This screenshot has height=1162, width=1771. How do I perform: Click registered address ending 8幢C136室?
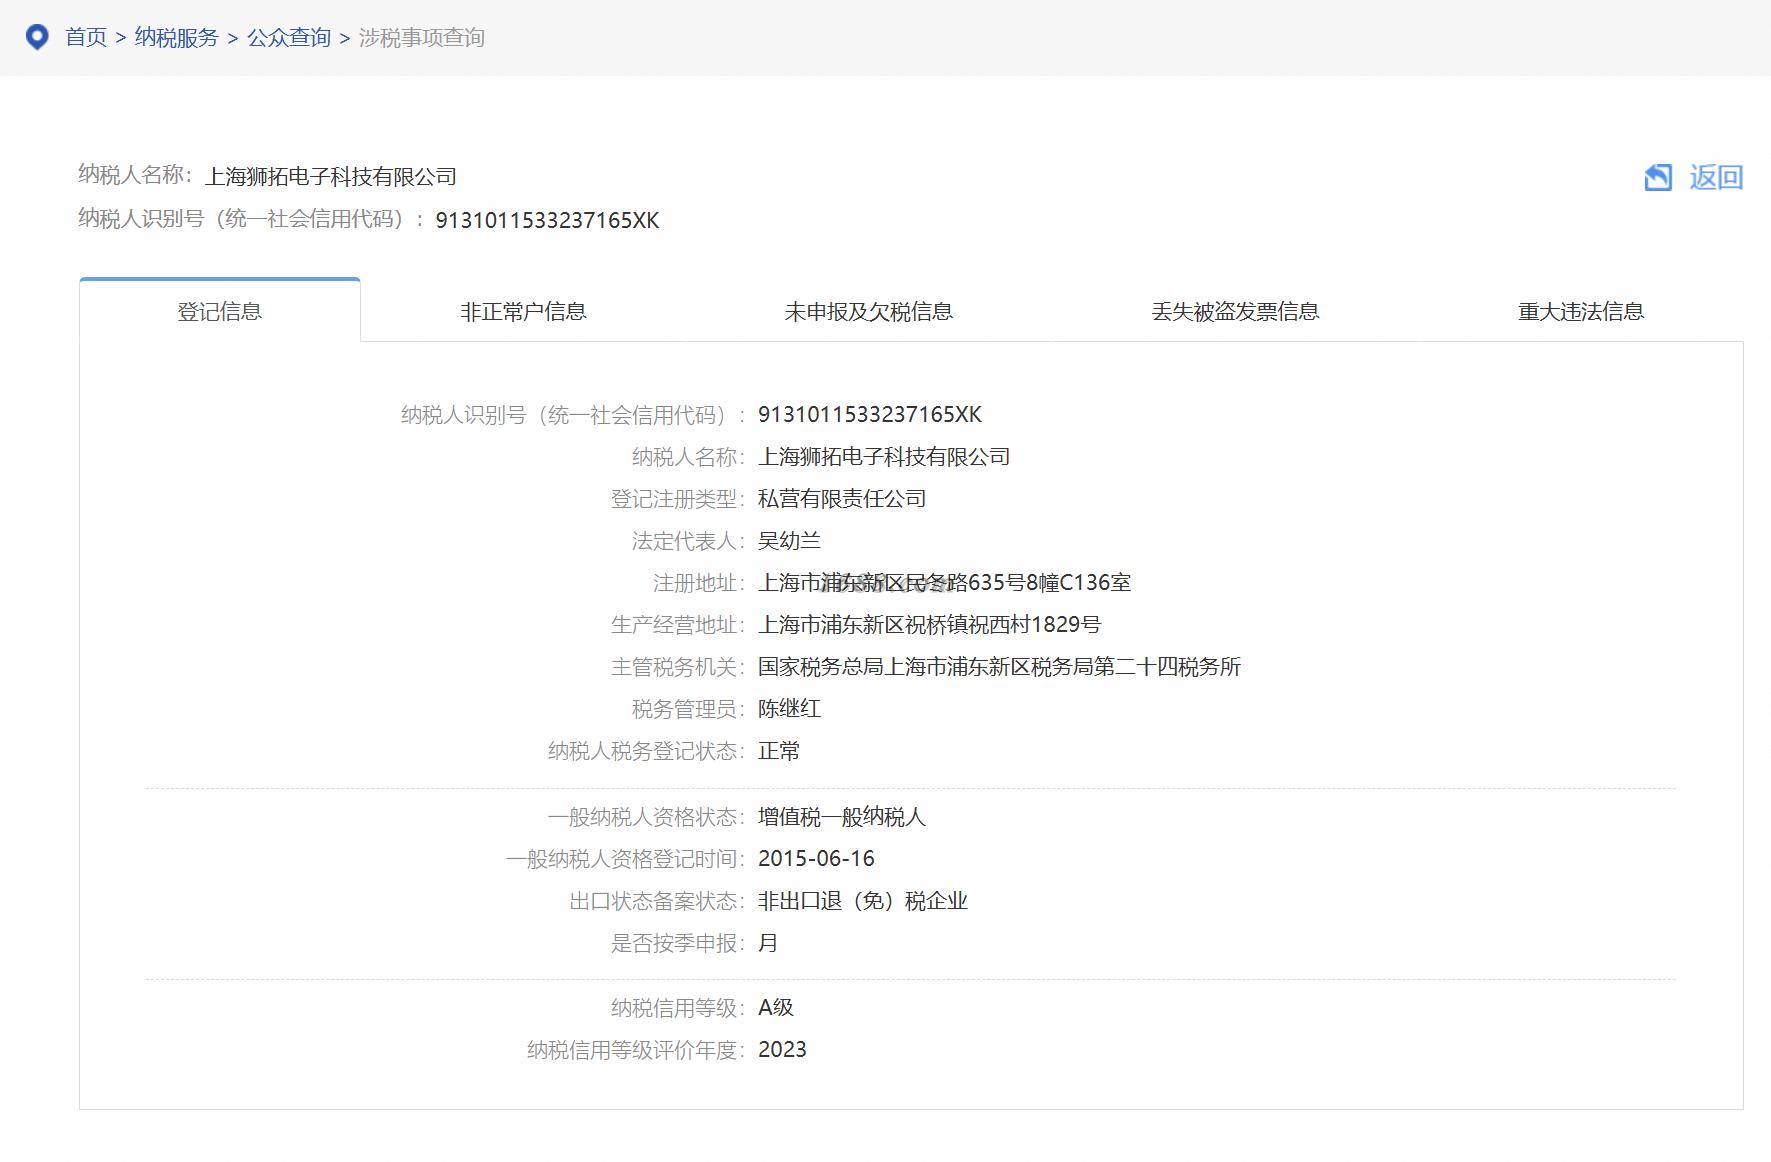point(945,583)
